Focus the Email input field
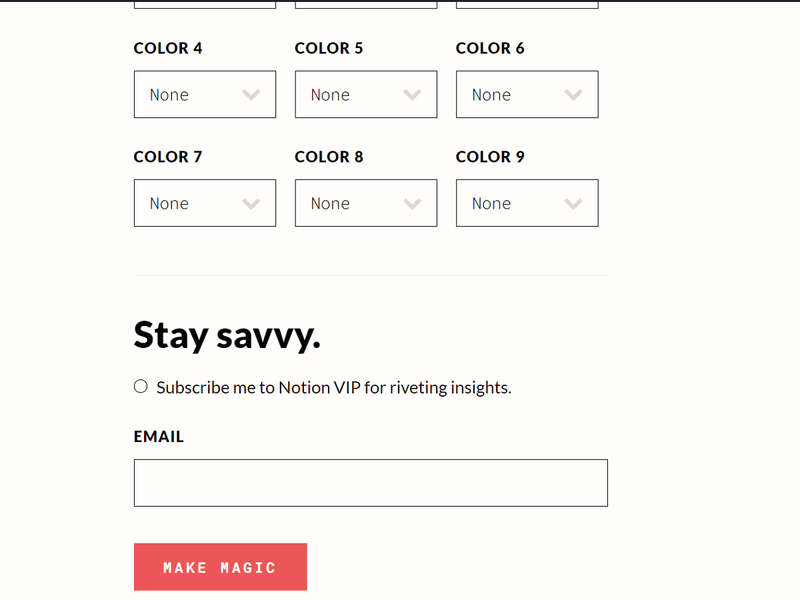800x600 pixels. point(370,483)
